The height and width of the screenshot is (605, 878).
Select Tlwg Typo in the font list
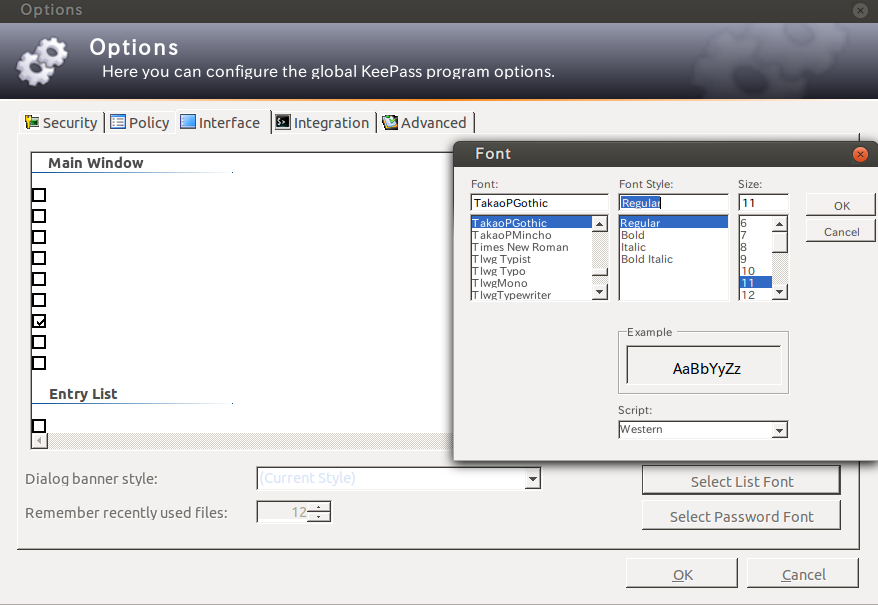point(531,271)
